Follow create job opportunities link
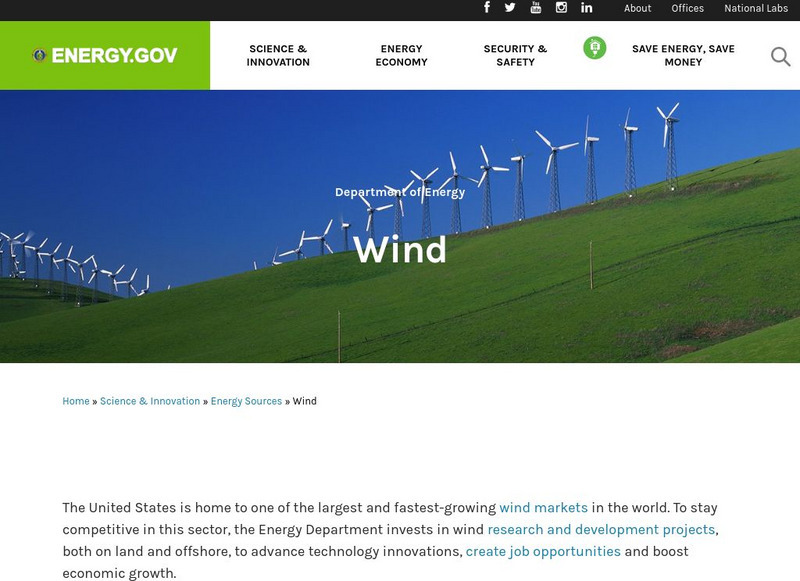Screen dimensions: 800x581 tap(543, 551)
